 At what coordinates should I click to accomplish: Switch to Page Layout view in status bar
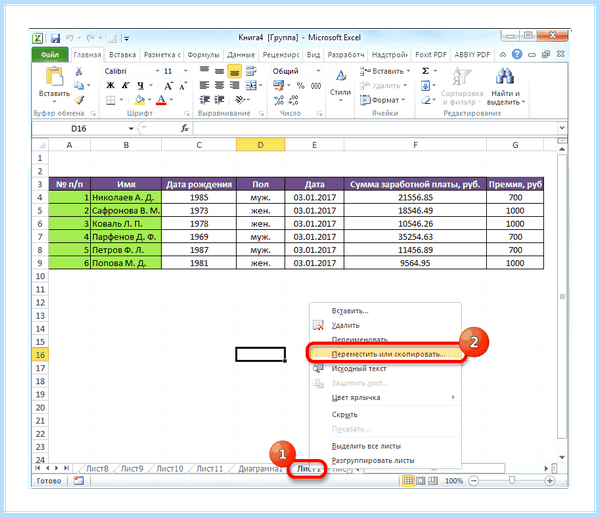421,481
